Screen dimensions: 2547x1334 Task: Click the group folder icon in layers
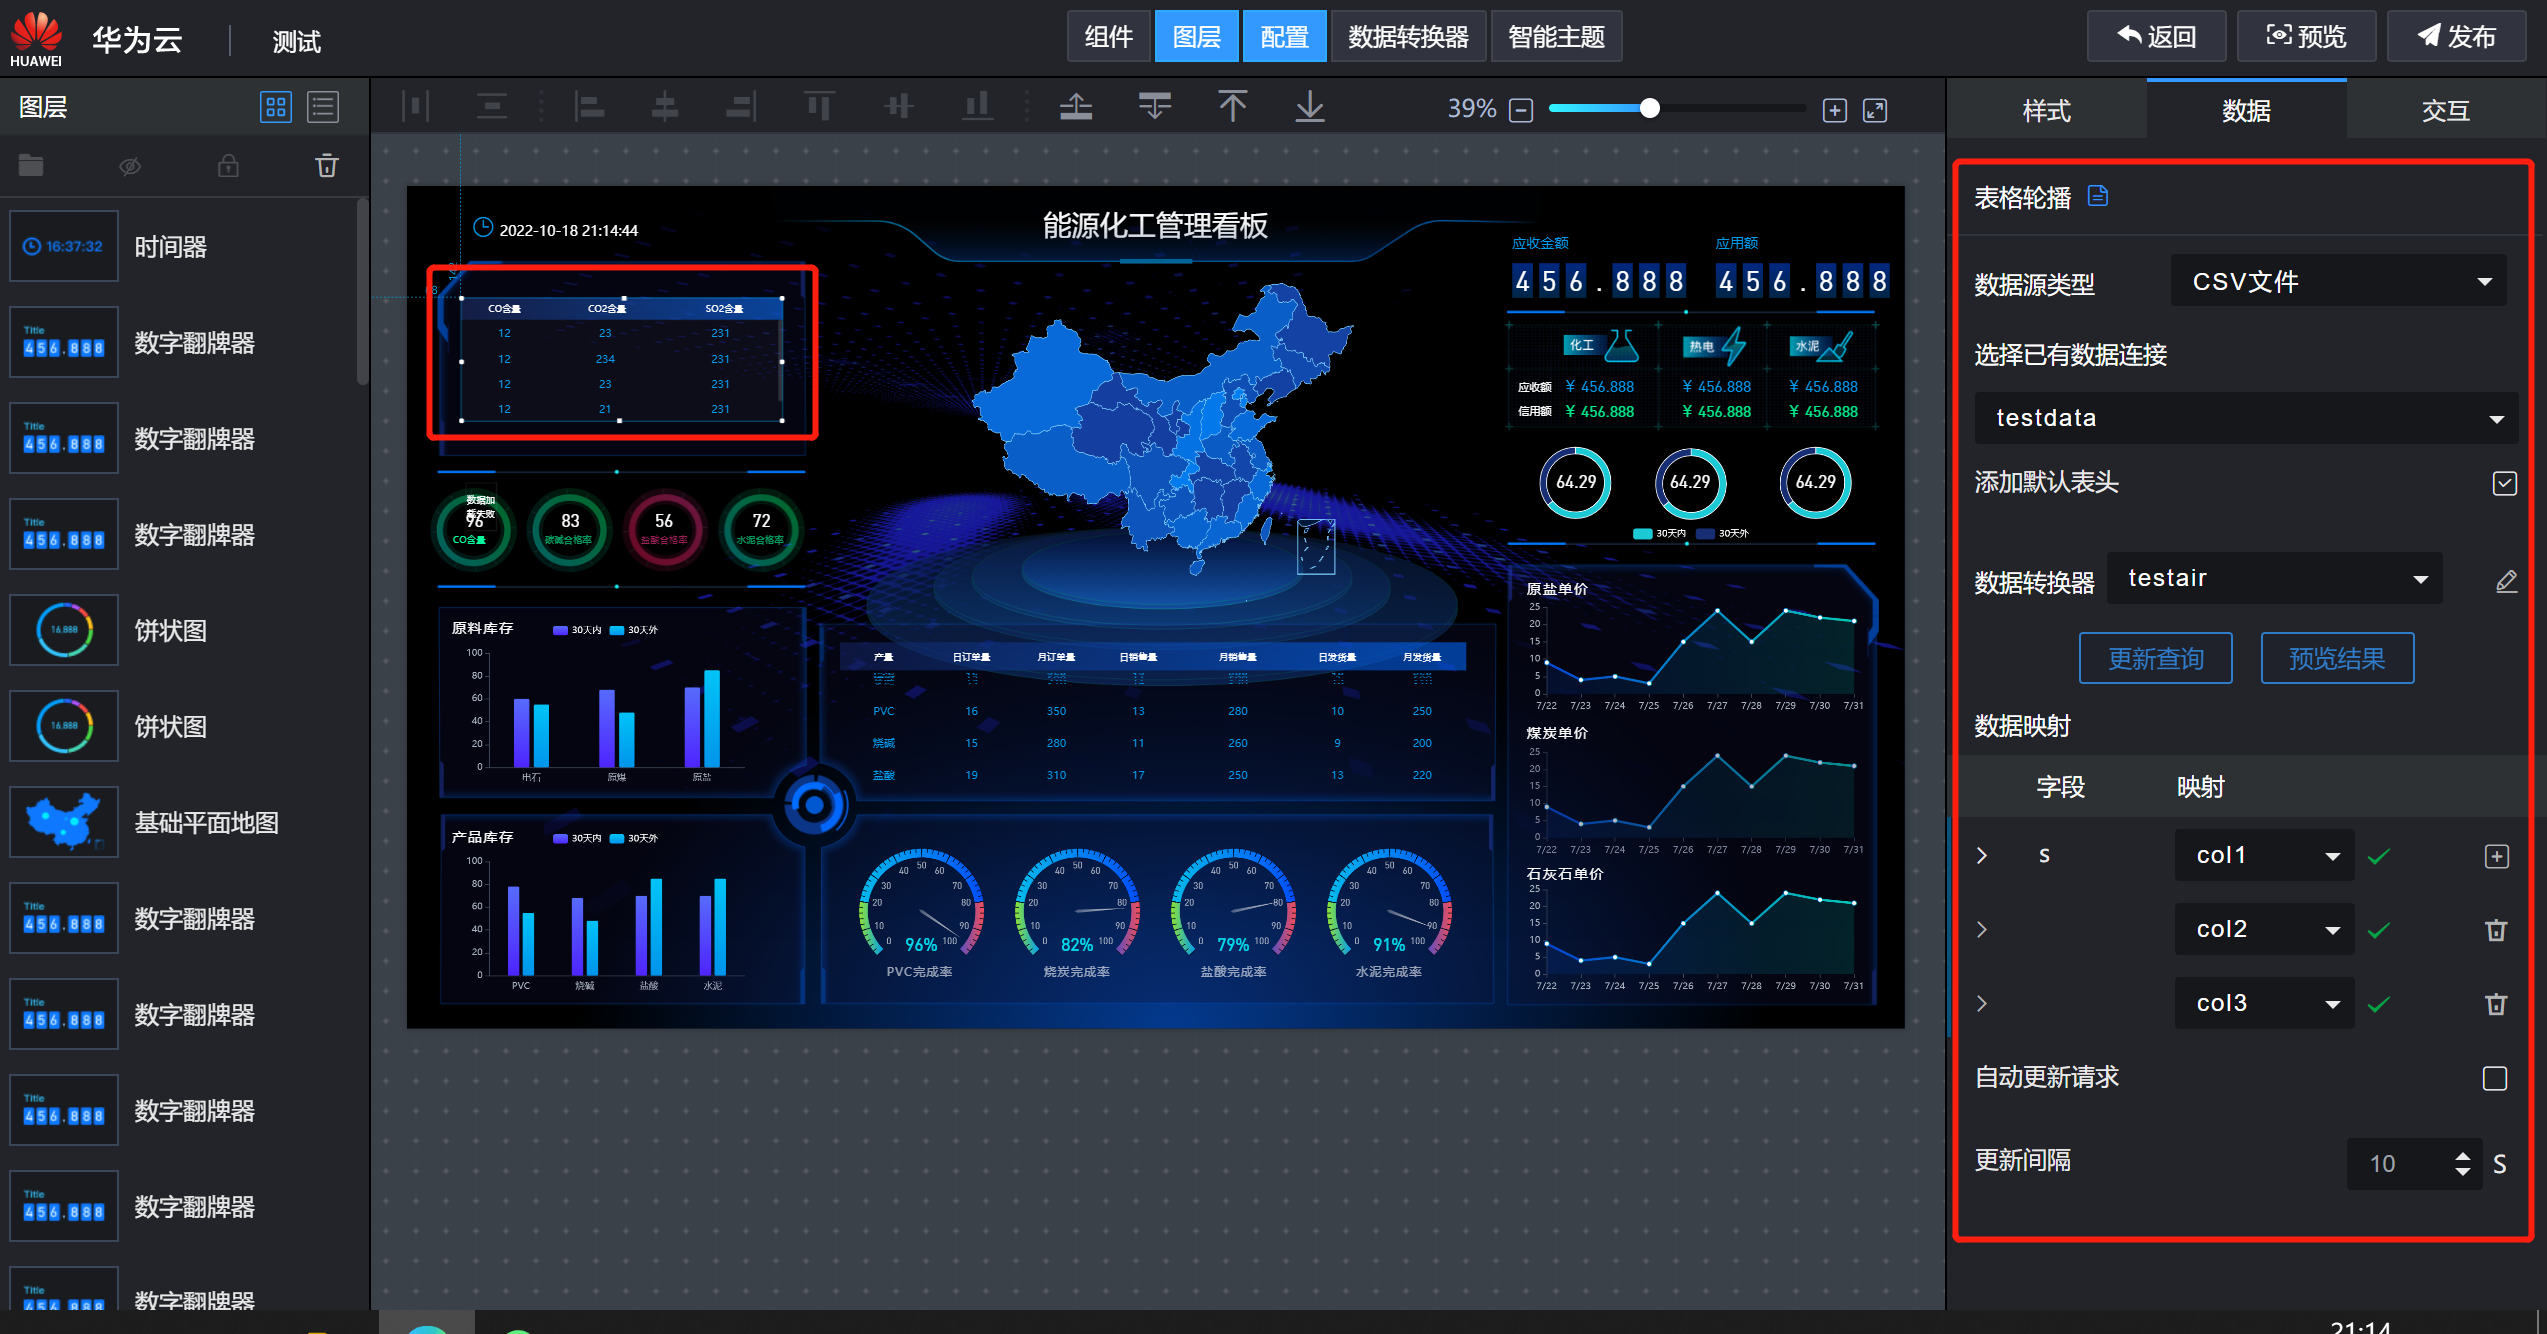[x=31, y=166]
